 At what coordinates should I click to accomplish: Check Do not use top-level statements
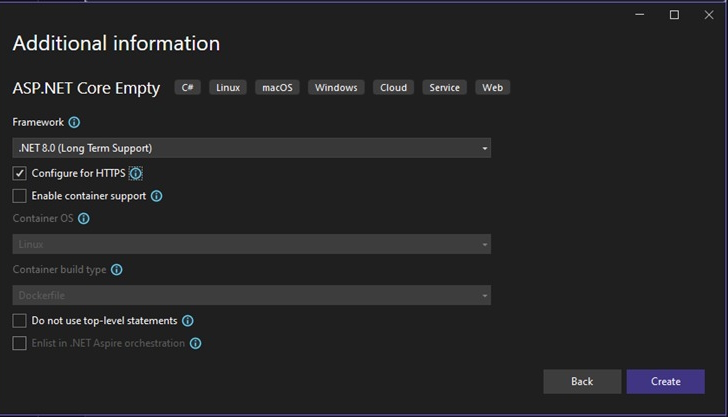click(x=20, y=321)
